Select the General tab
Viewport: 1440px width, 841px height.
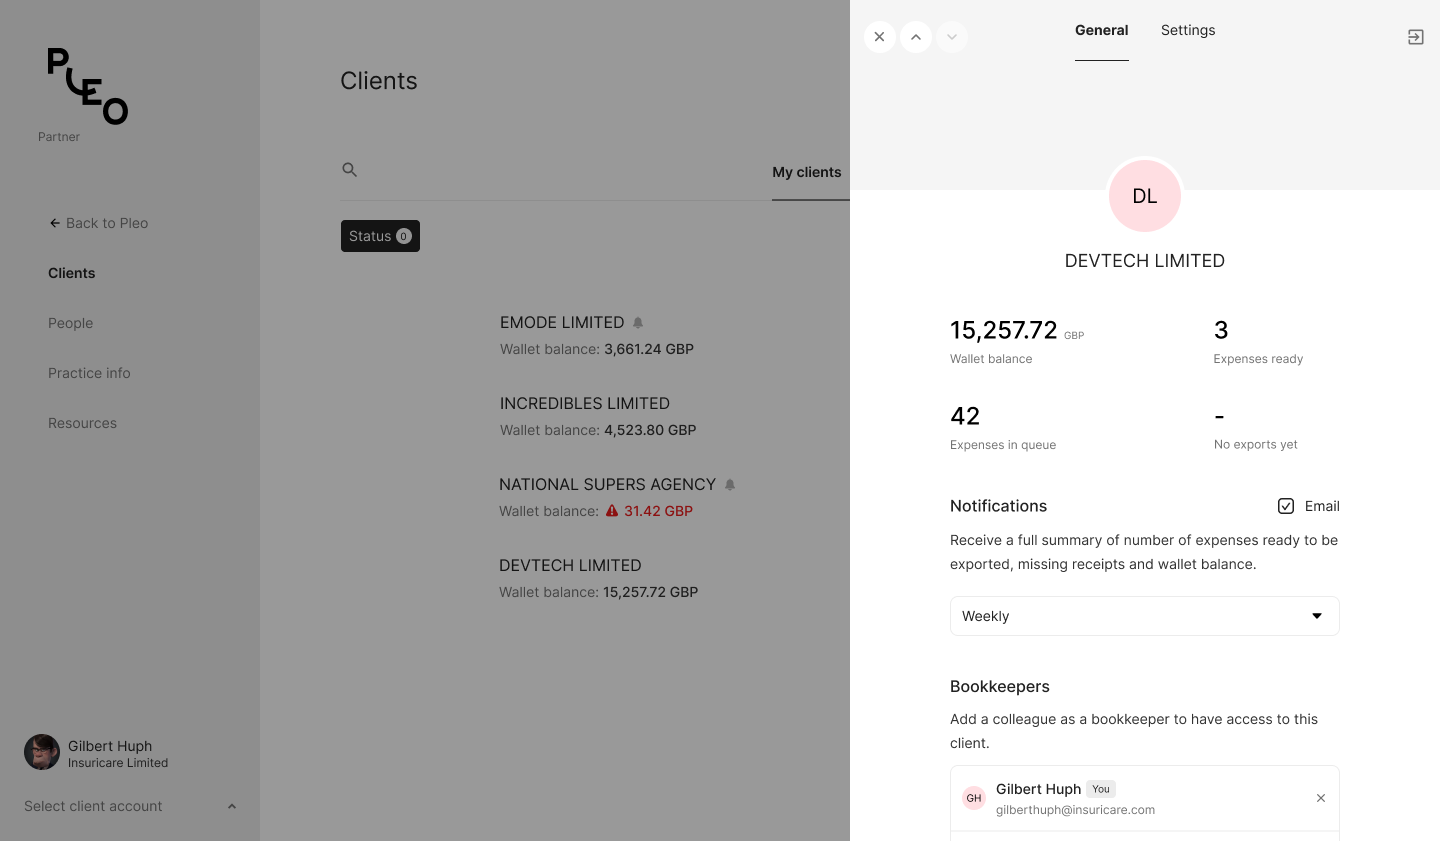point(1101,30)
